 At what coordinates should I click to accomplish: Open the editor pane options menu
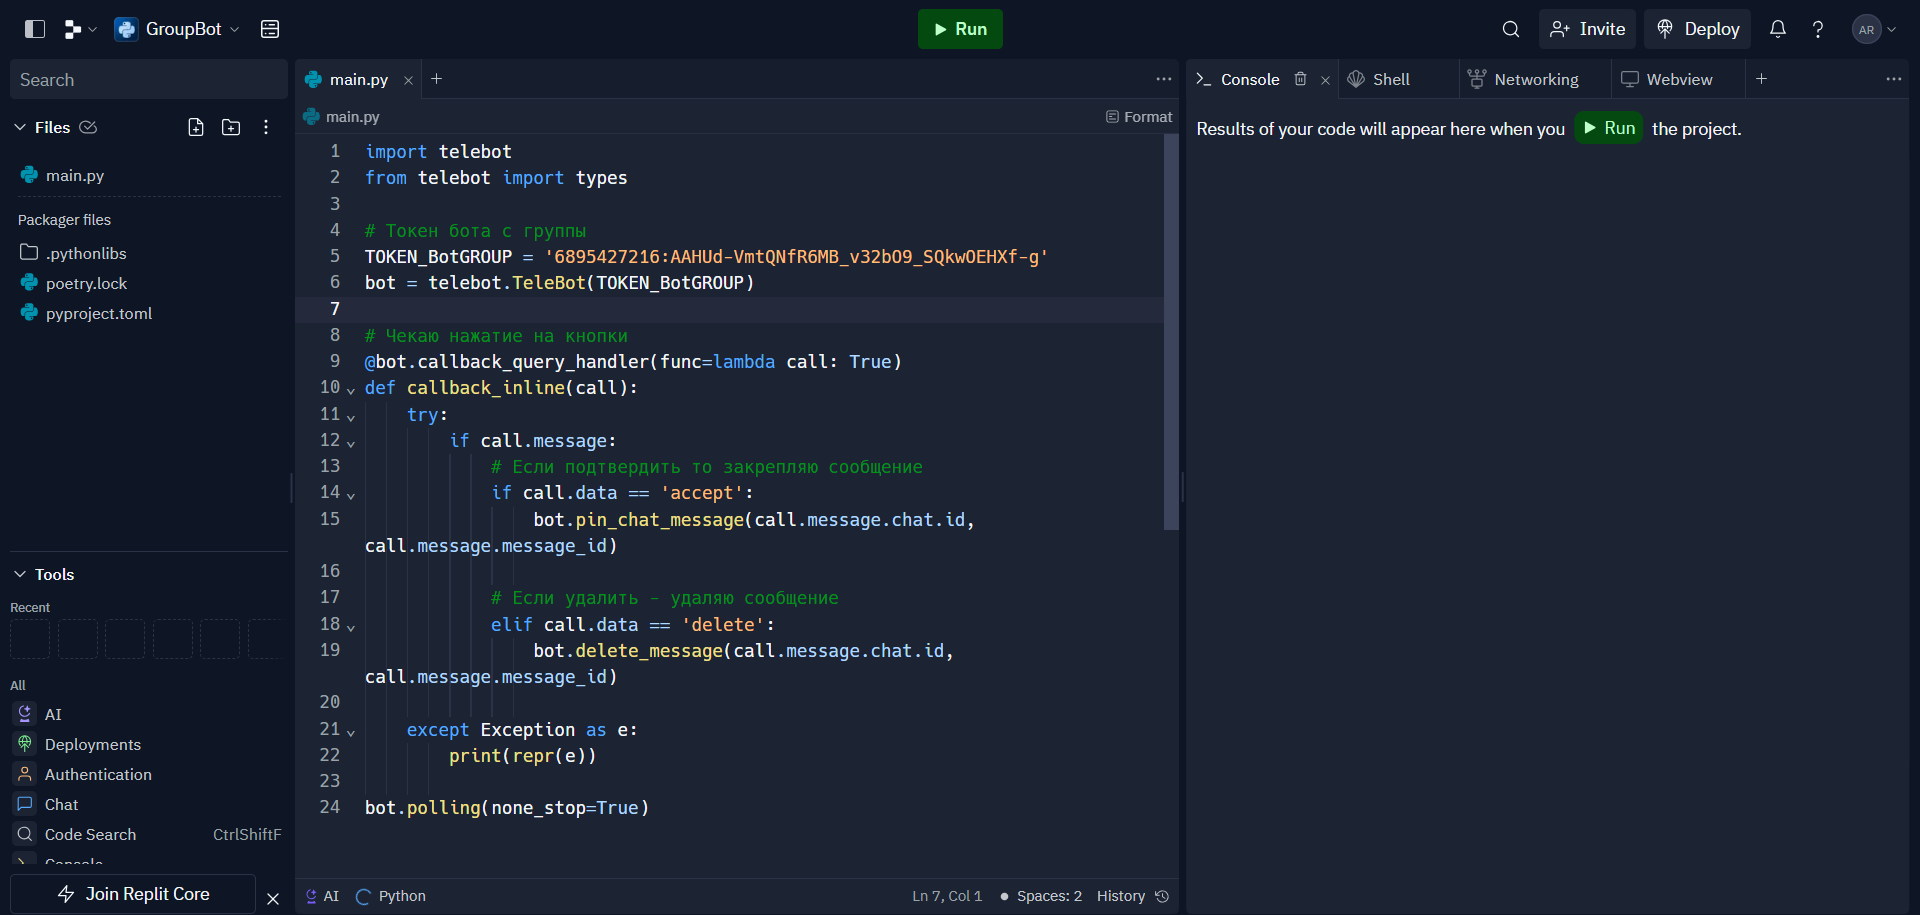click(x=1164, y=79)
